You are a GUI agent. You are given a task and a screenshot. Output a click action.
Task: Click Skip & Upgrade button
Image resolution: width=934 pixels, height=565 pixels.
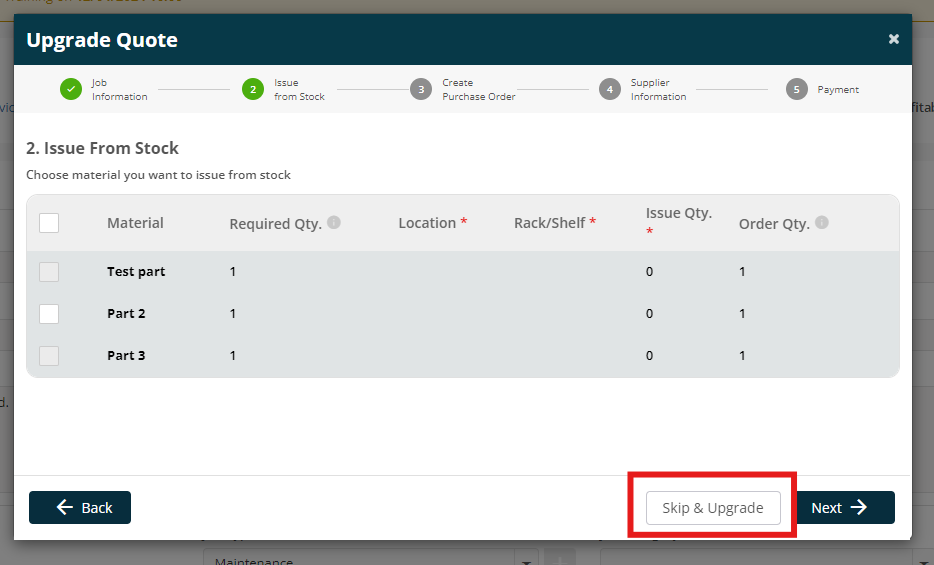[x=713, y=508]
